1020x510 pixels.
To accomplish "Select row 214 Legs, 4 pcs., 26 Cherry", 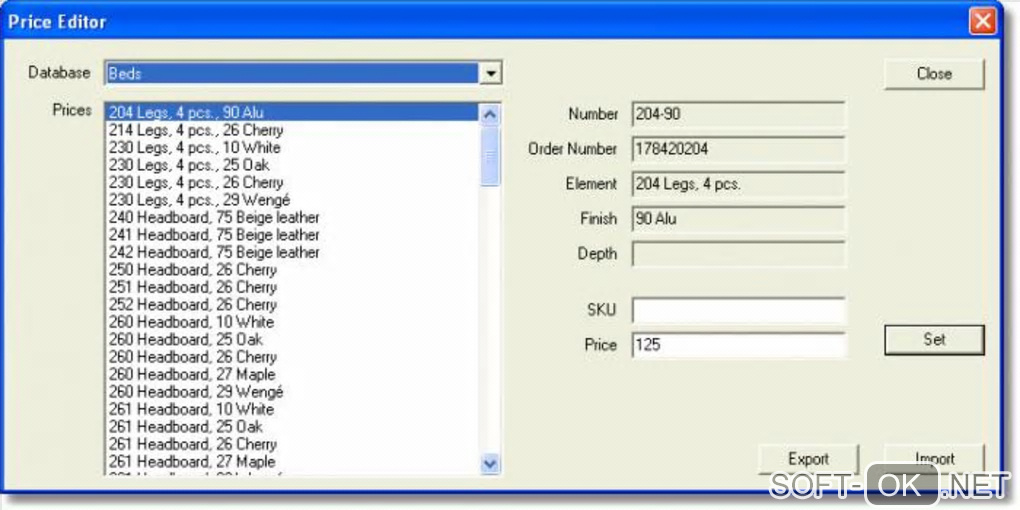I will click(293, 130).
